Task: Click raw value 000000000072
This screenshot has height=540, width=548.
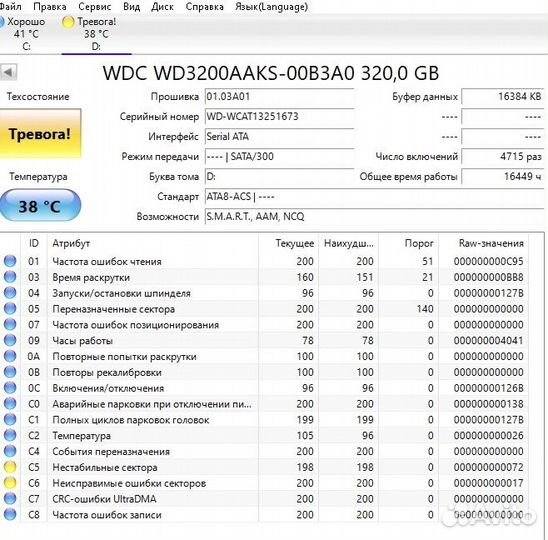Action: coord(488,467)
